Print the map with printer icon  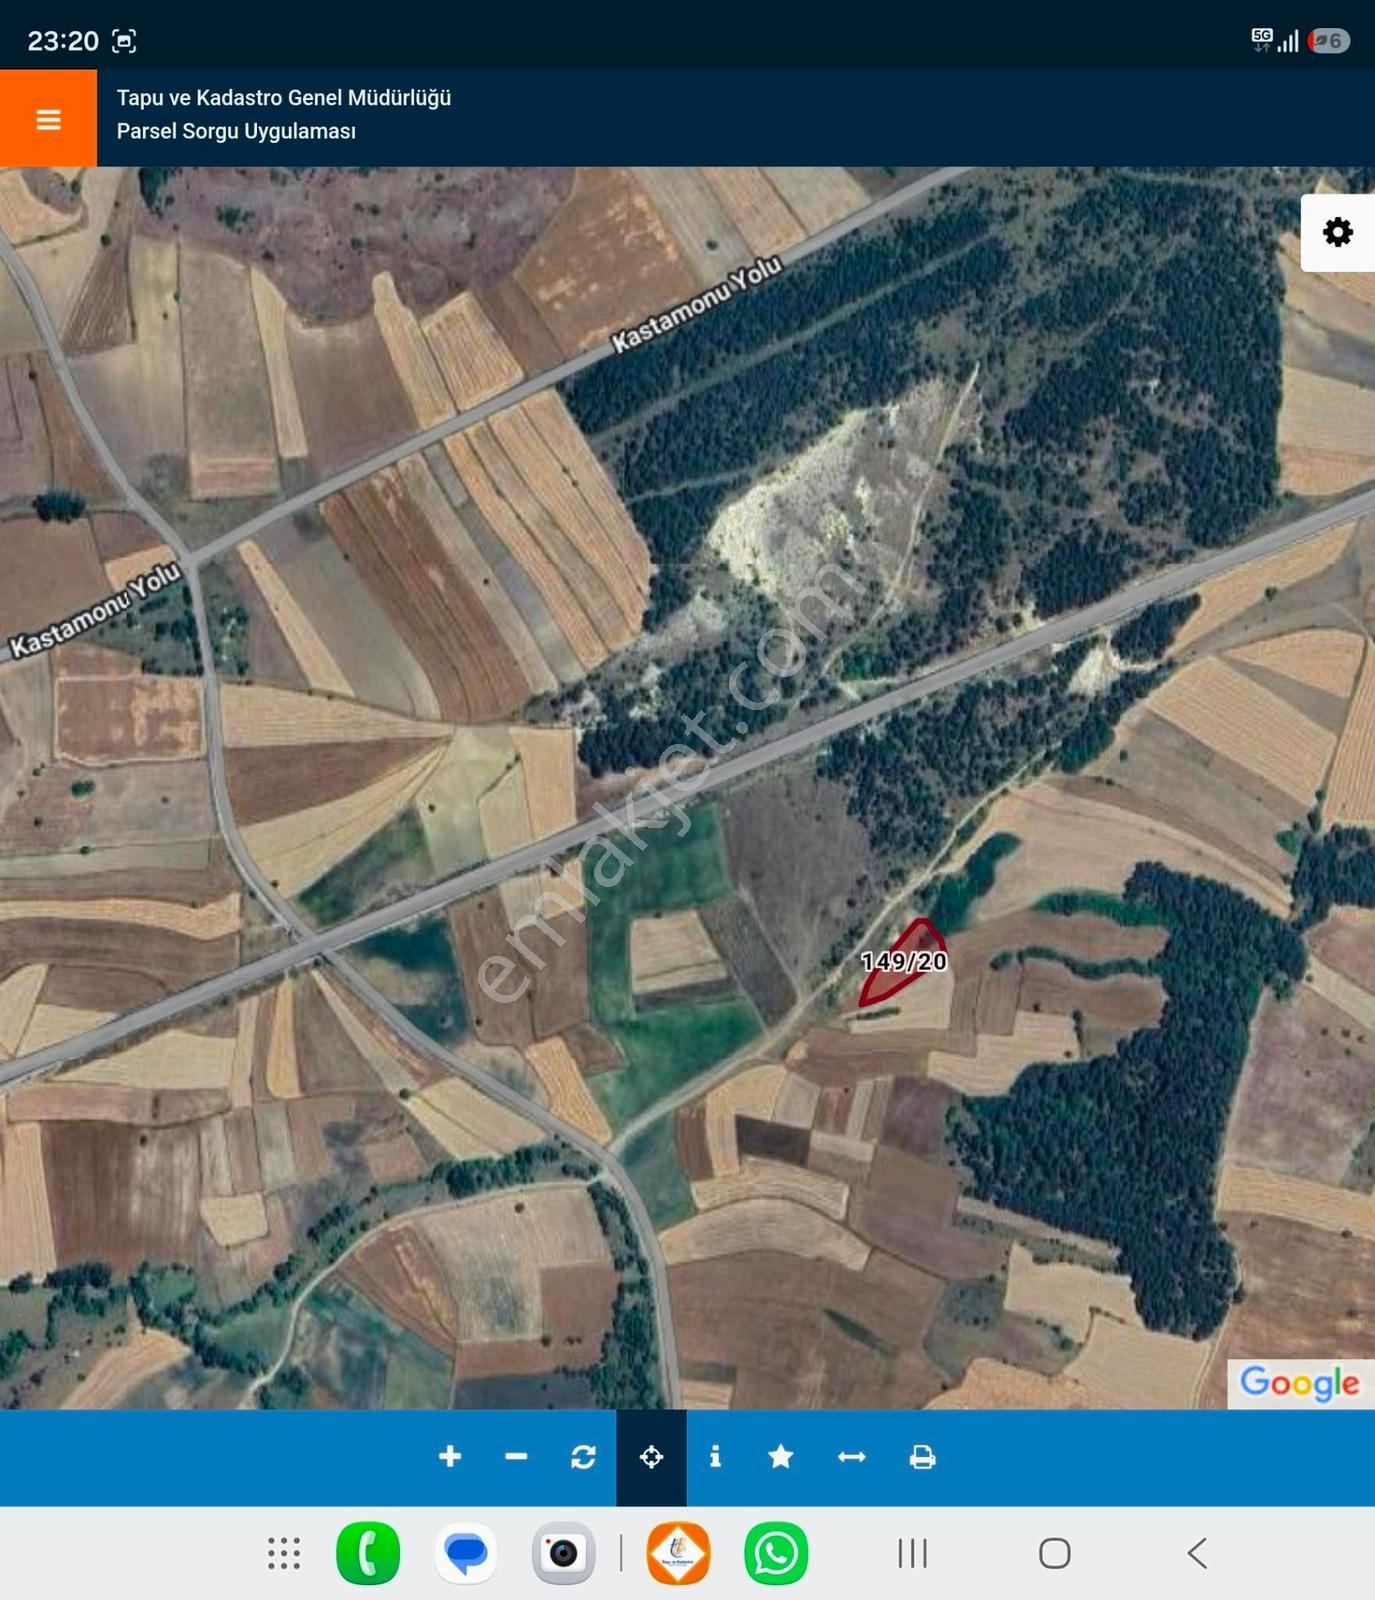point(922,1457)
